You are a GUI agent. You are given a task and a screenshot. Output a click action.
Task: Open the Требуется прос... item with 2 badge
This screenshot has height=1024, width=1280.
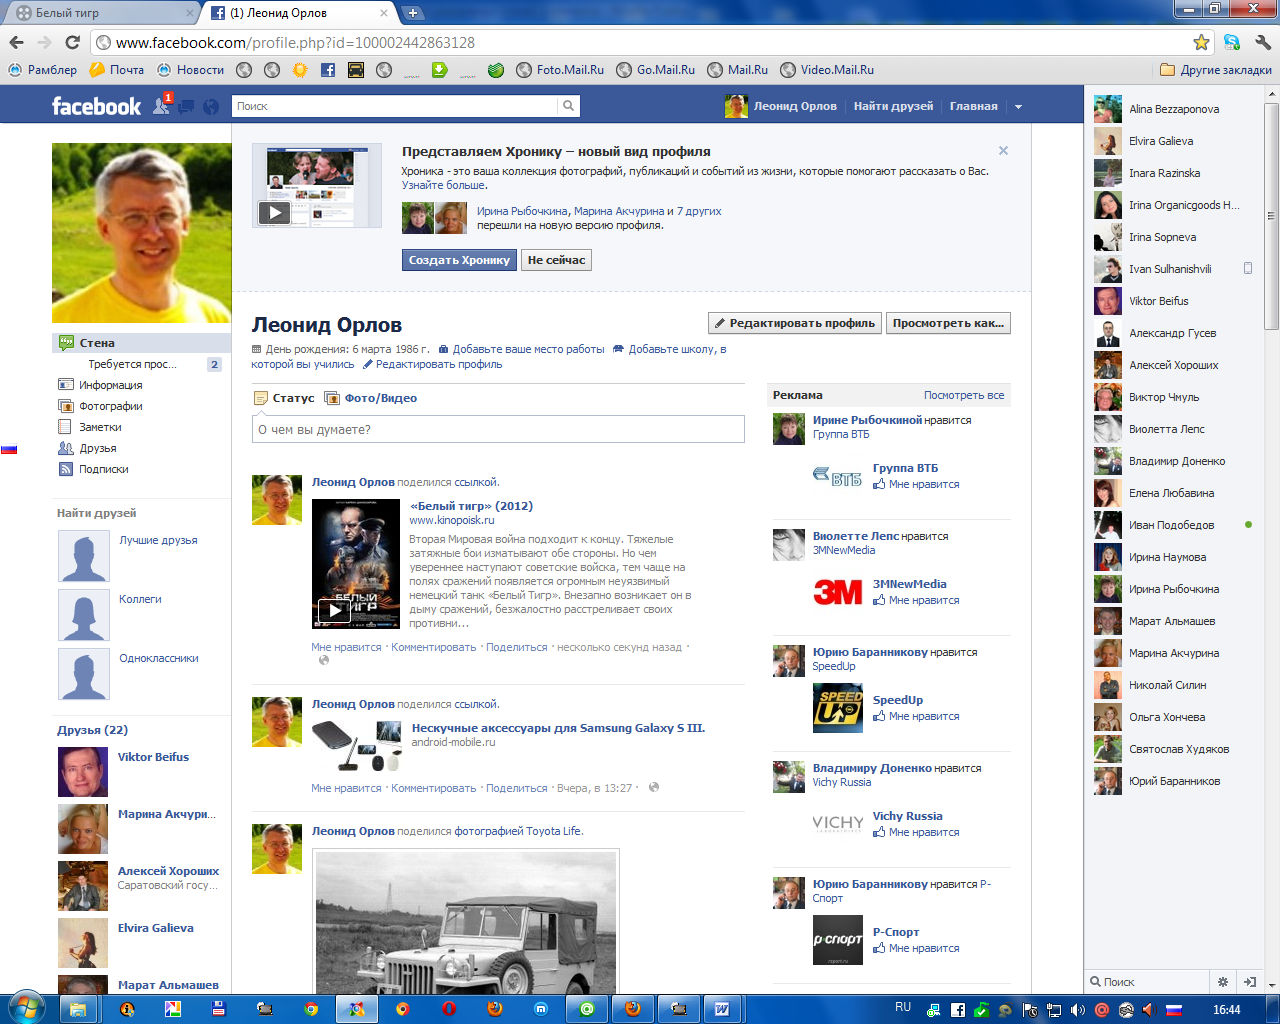tap(142, 364)
